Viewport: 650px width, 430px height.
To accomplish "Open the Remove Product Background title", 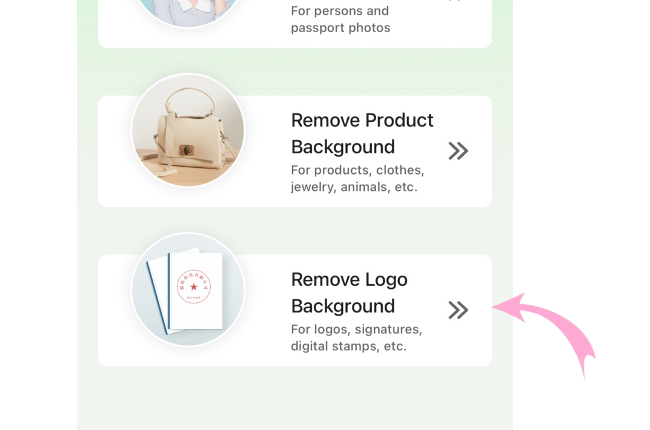I will pyautogui.click(x=362, y=134).
